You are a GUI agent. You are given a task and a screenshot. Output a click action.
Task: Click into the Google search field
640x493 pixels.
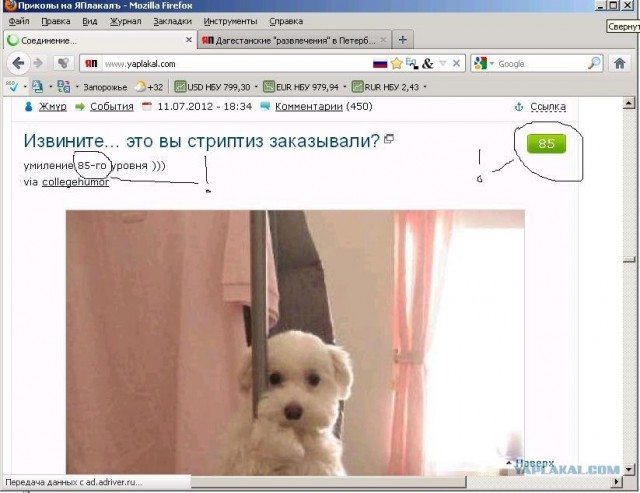point(540,63)
